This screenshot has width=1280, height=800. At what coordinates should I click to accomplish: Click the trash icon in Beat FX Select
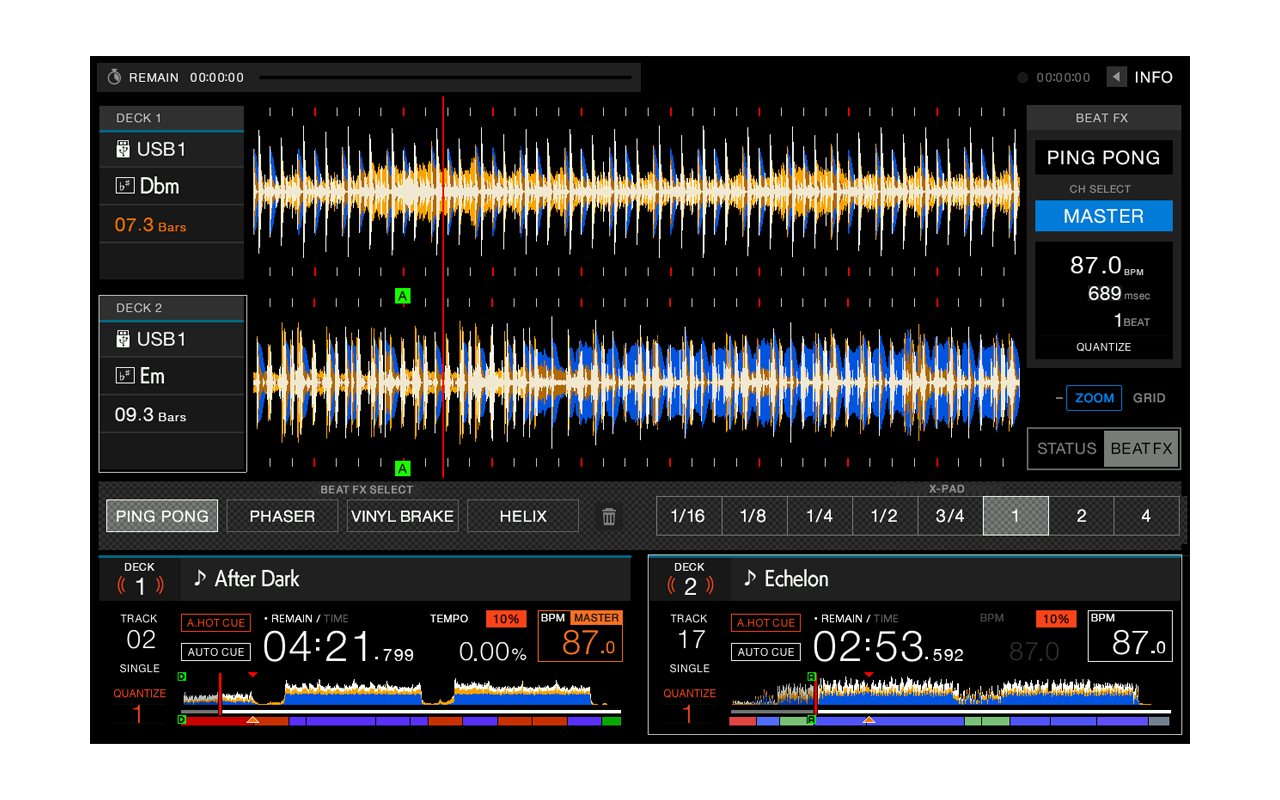609,517
